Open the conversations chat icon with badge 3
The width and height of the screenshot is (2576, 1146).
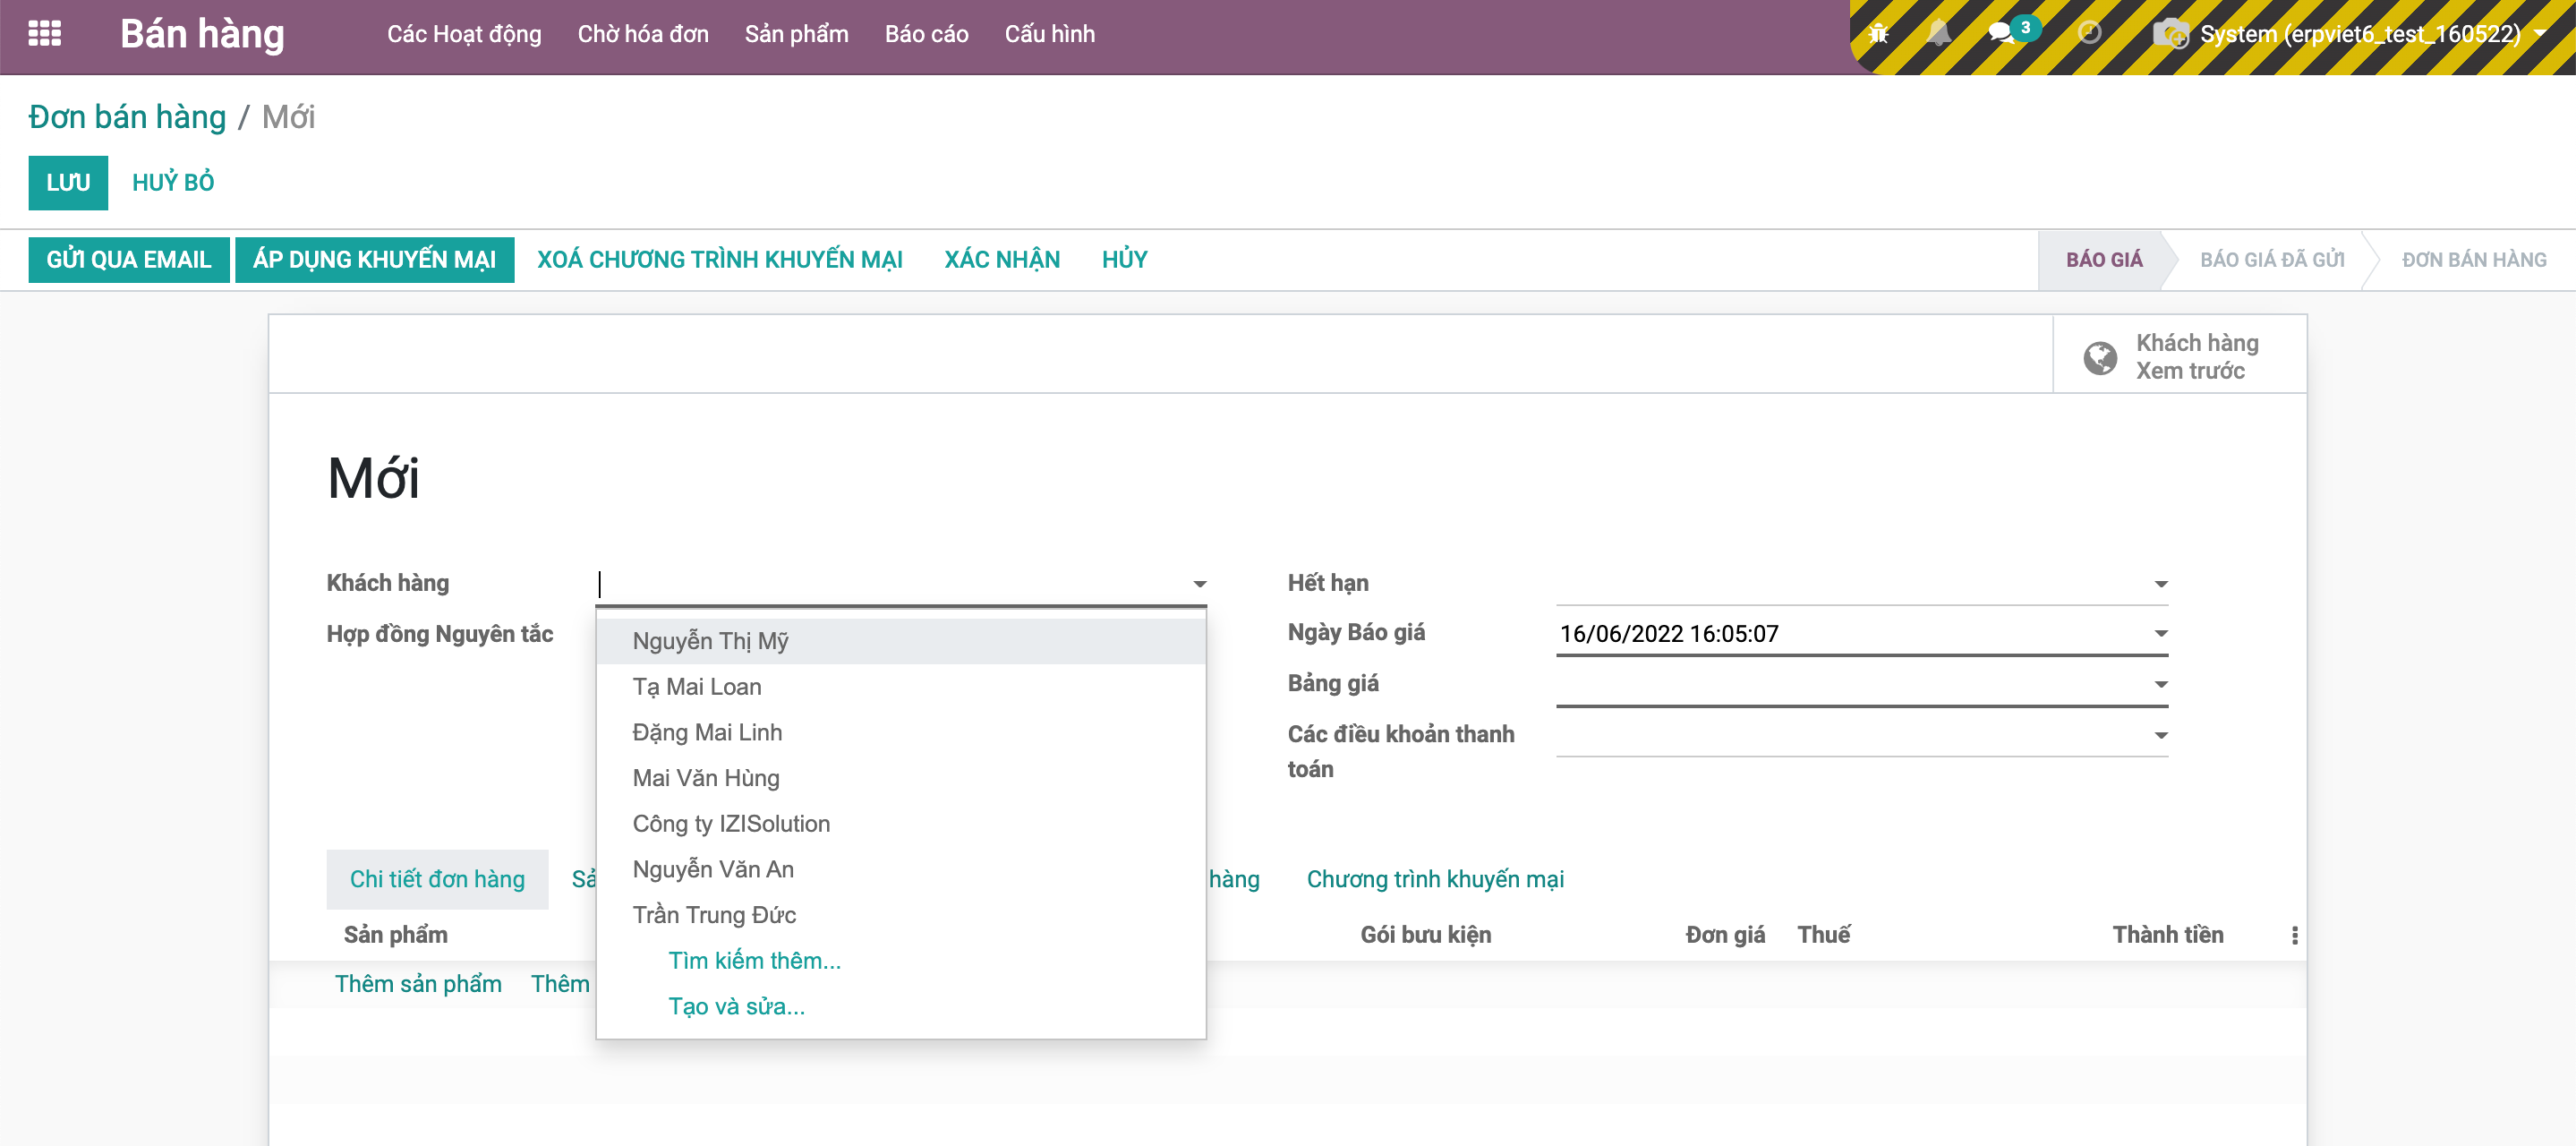point(2001,34)
